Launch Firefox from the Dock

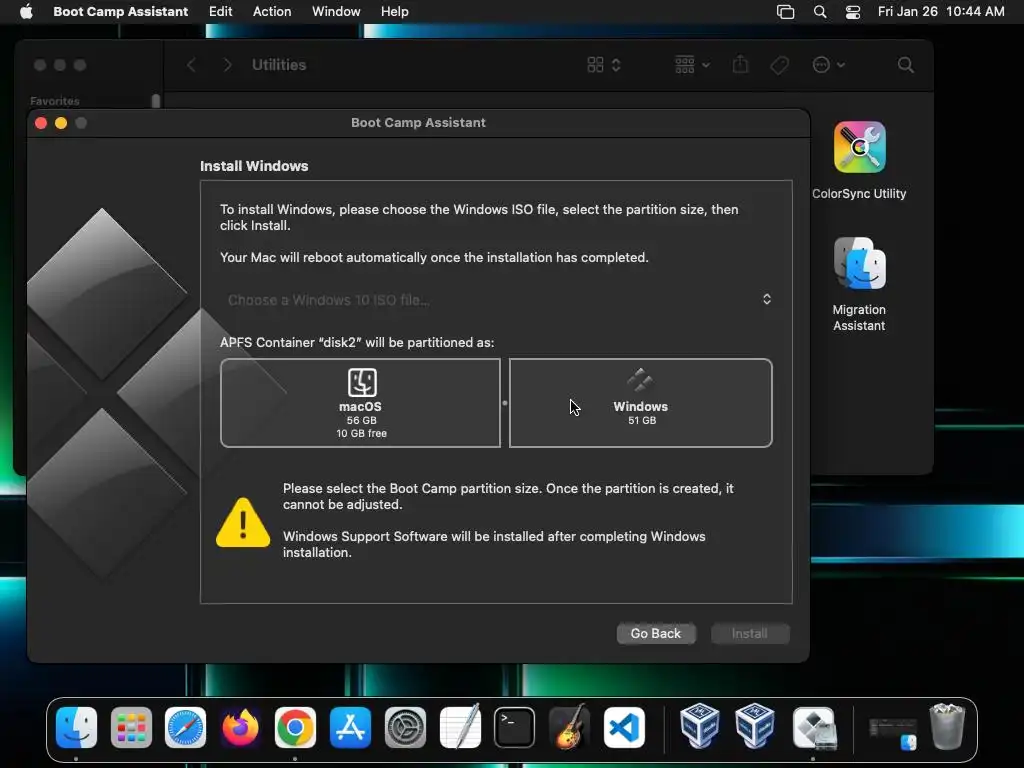click(240, 728)
